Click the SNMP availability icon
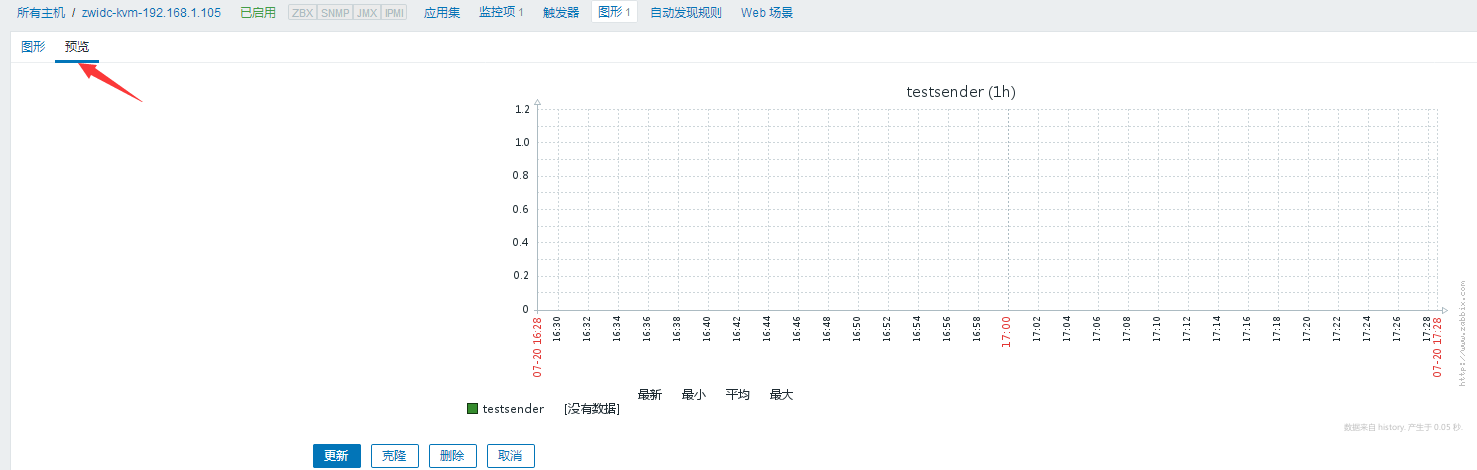Image resolution: width=1477 pixels, height=470 pixels. 335,13
